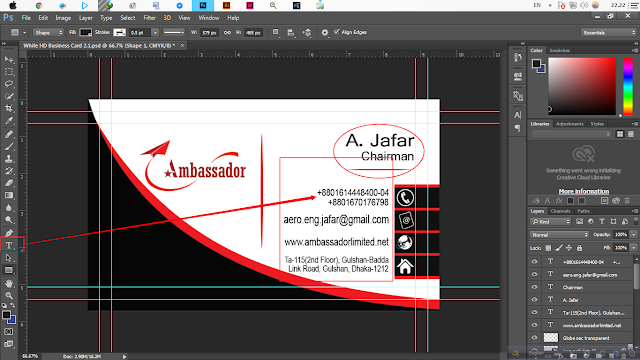Click the Stroke color swatch
Screen dimensions: 640x360
point(119,32)
